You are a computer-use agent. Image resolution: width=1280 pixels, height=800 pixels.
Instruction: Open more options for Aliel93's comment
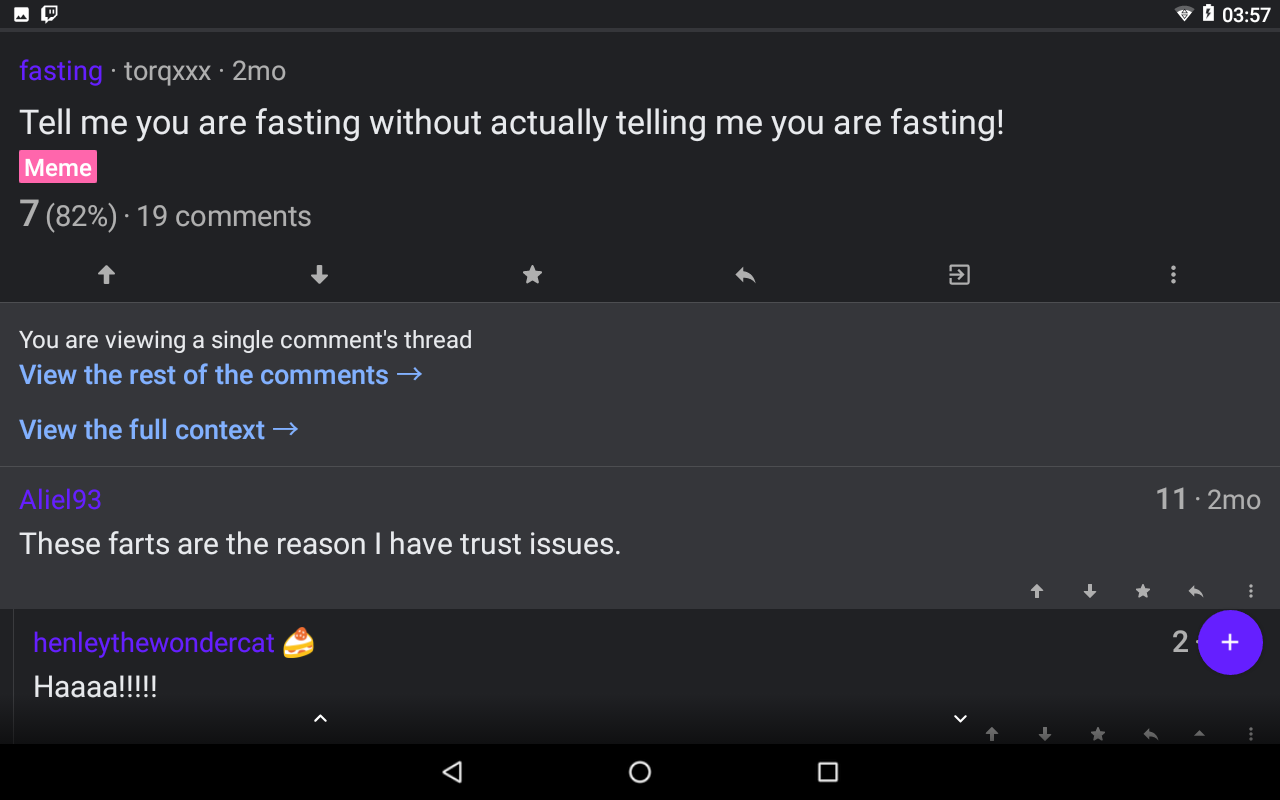pyautogui.click(x=1250, y=591)
